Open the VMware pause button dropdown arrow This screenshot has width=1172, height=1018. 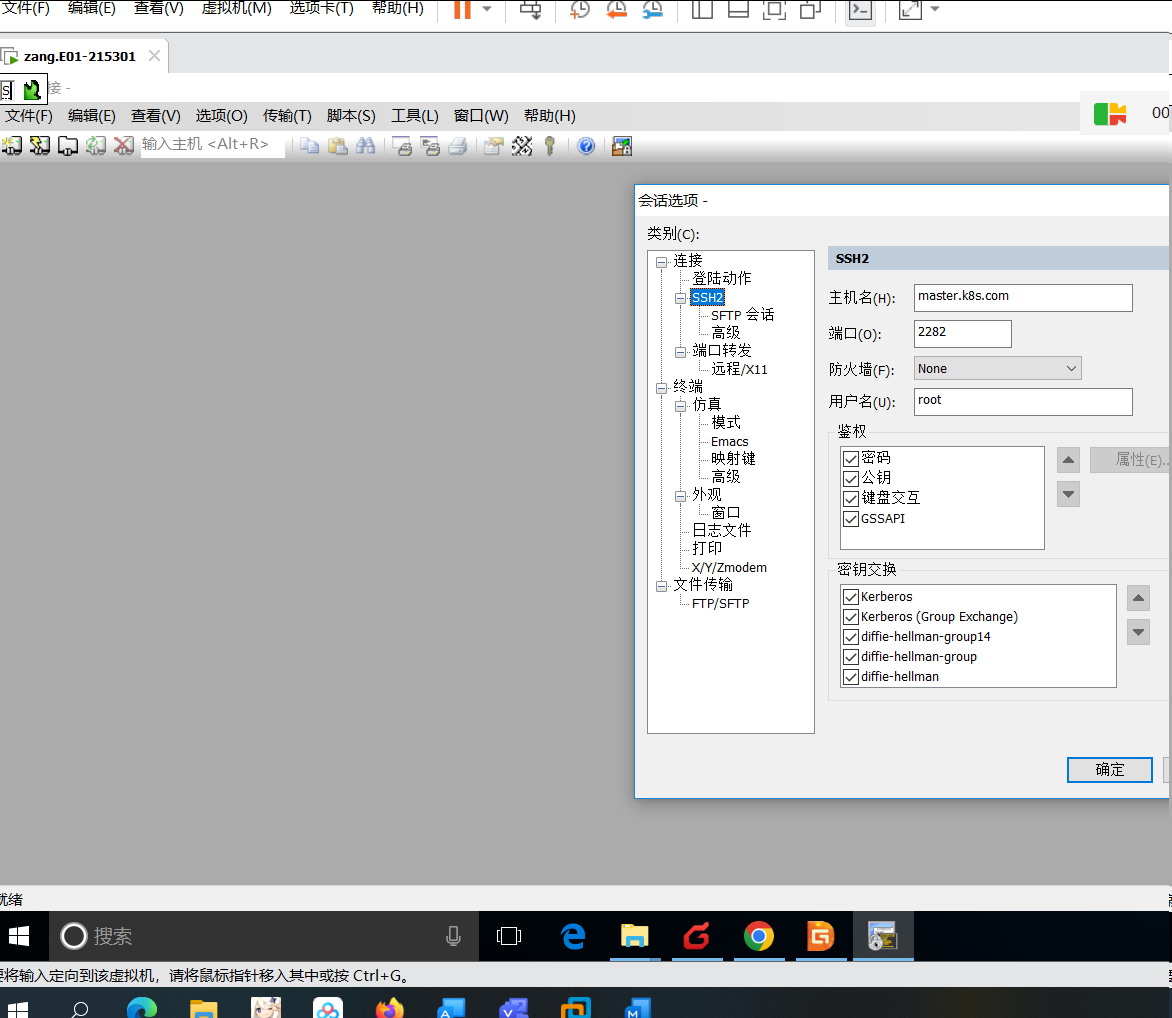pos(487,9)
